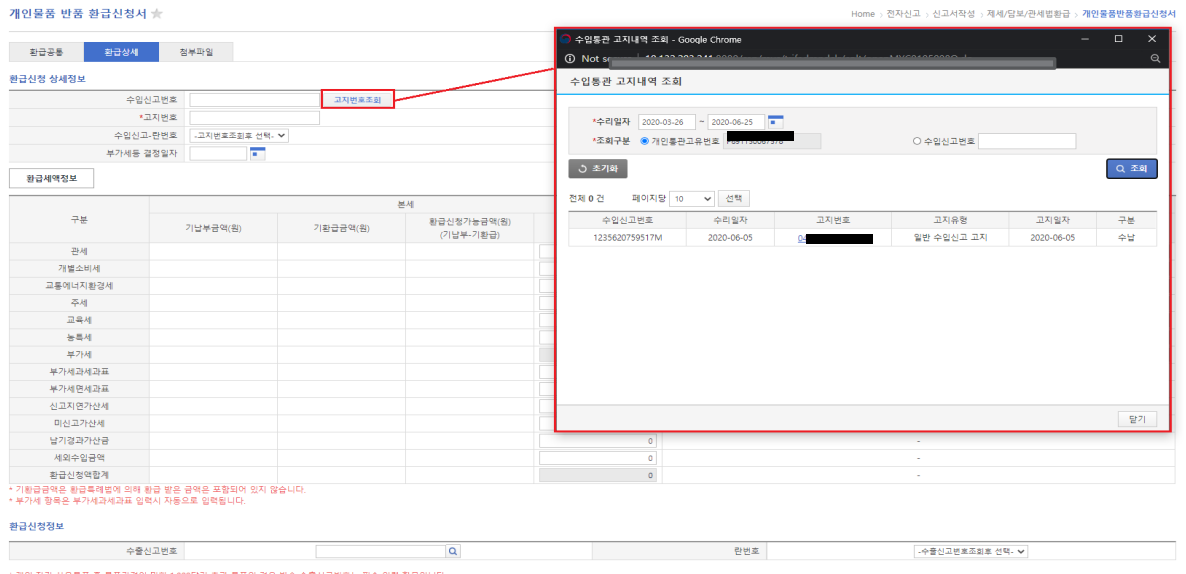Click 고지번호조회 button
1186x574 pixels.
coord(358,99)
